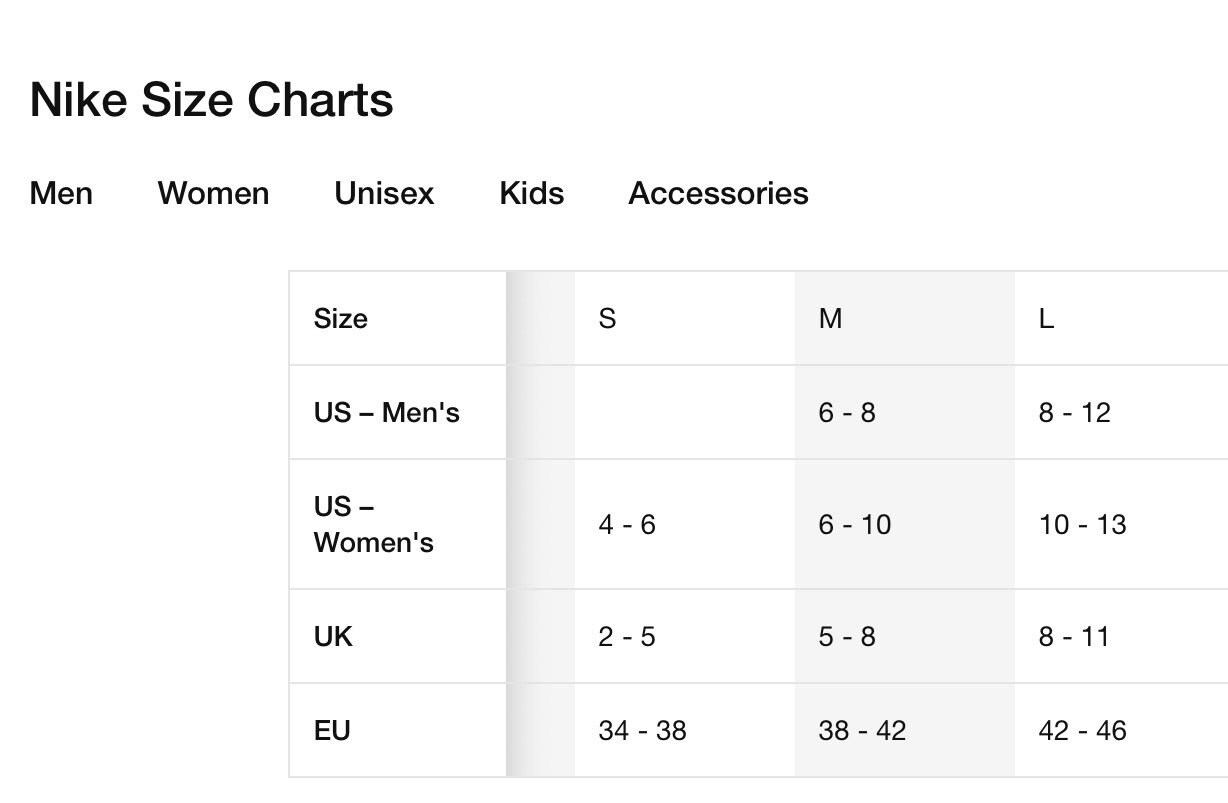The height and width of the screenshot is (803, 1228).
Task: Select the L size column header
Action: coord(1046,318)
